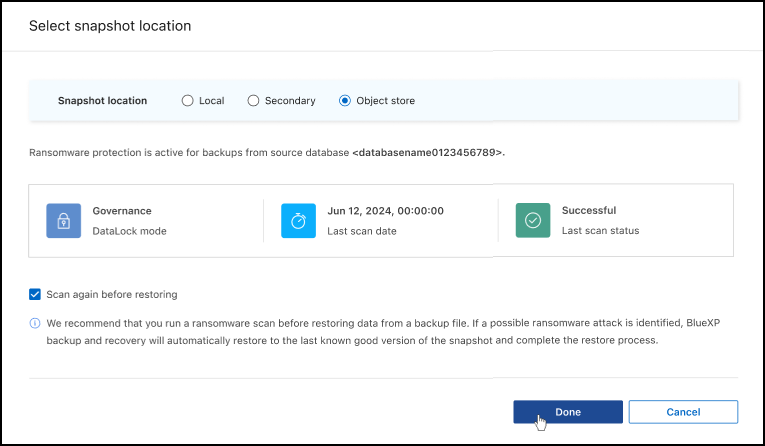Choose the Secondary snapshot location radio

pyautogui.click(x=253, y=101)
